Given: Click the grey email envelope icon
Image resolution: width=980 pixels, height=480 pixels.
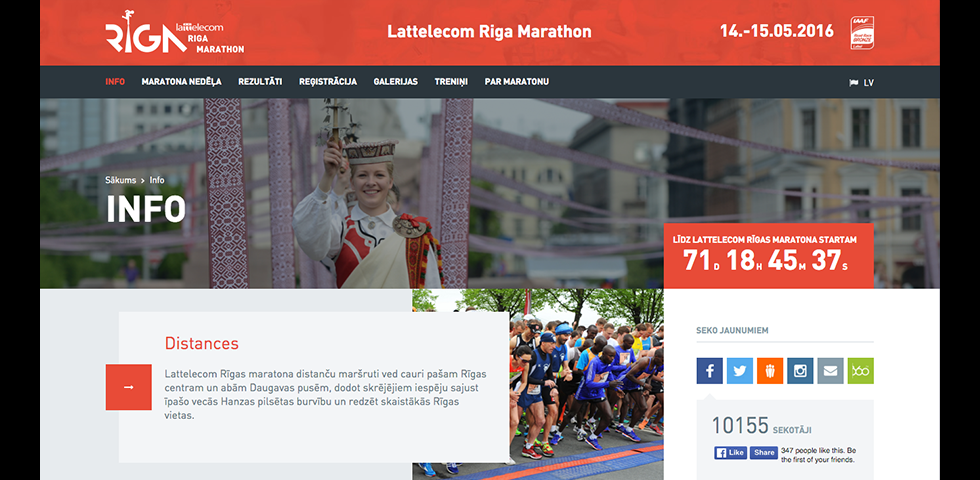Looking at the screenshot, I should (x=830, y=371).
